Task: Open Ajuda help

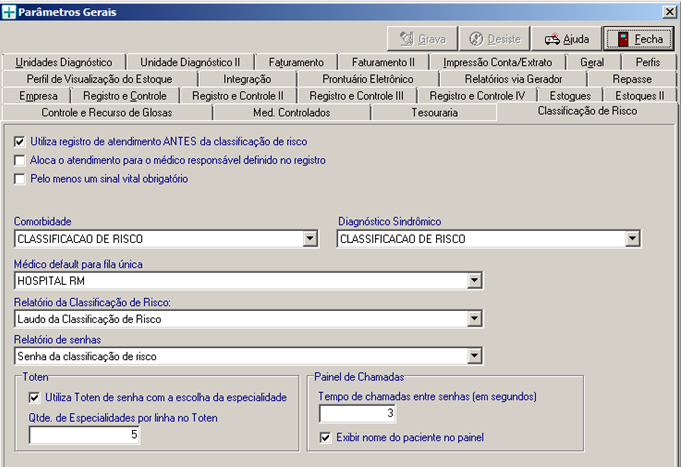Action: point(566,39)
